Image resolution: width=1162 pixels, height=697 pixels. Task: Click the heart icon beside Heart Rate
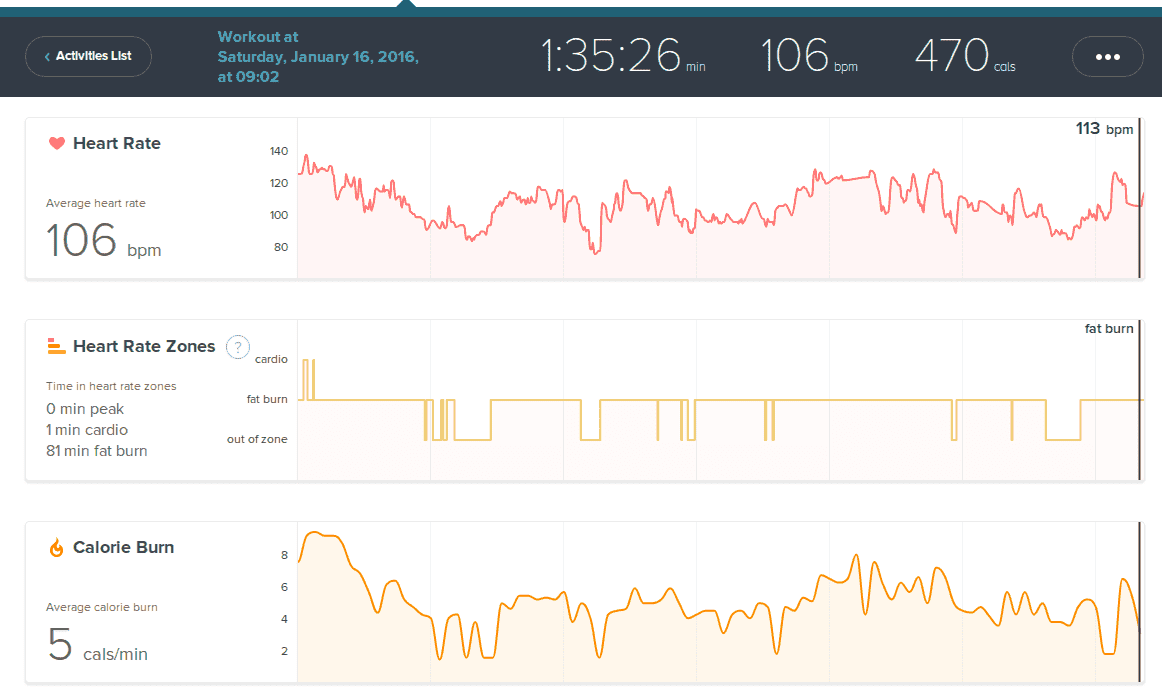[x=56, y=144]
